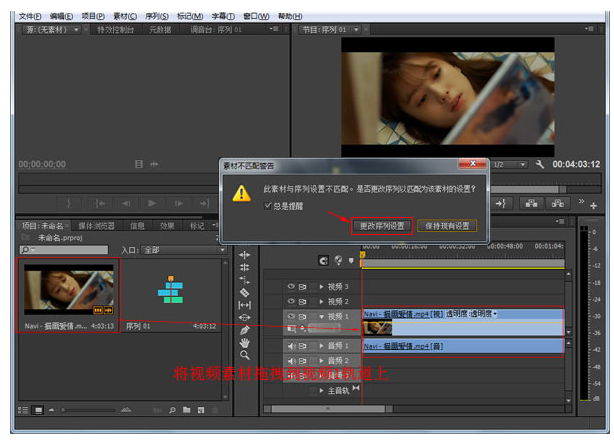Click the 保持现有设置 button

pyautogui.click(x=447, y=226)
